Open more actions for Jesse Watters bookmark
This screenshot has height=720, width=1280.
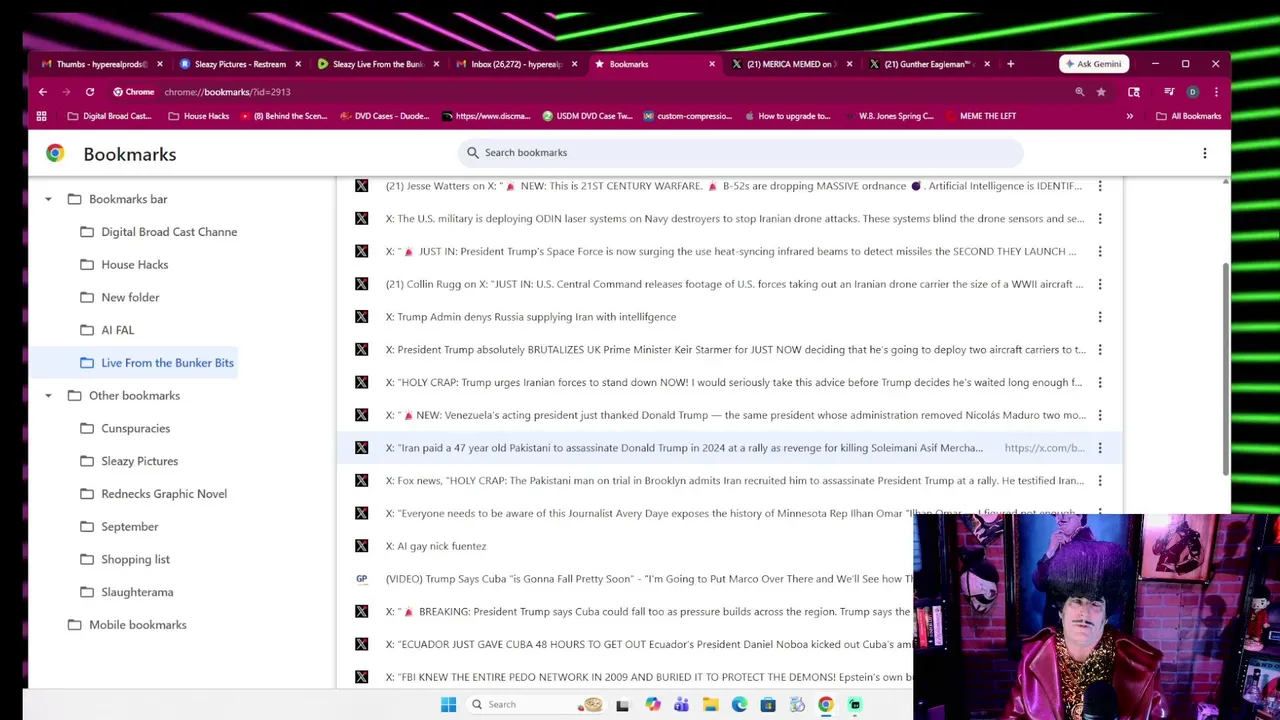pyautogui.click(x=1100, y=186)
